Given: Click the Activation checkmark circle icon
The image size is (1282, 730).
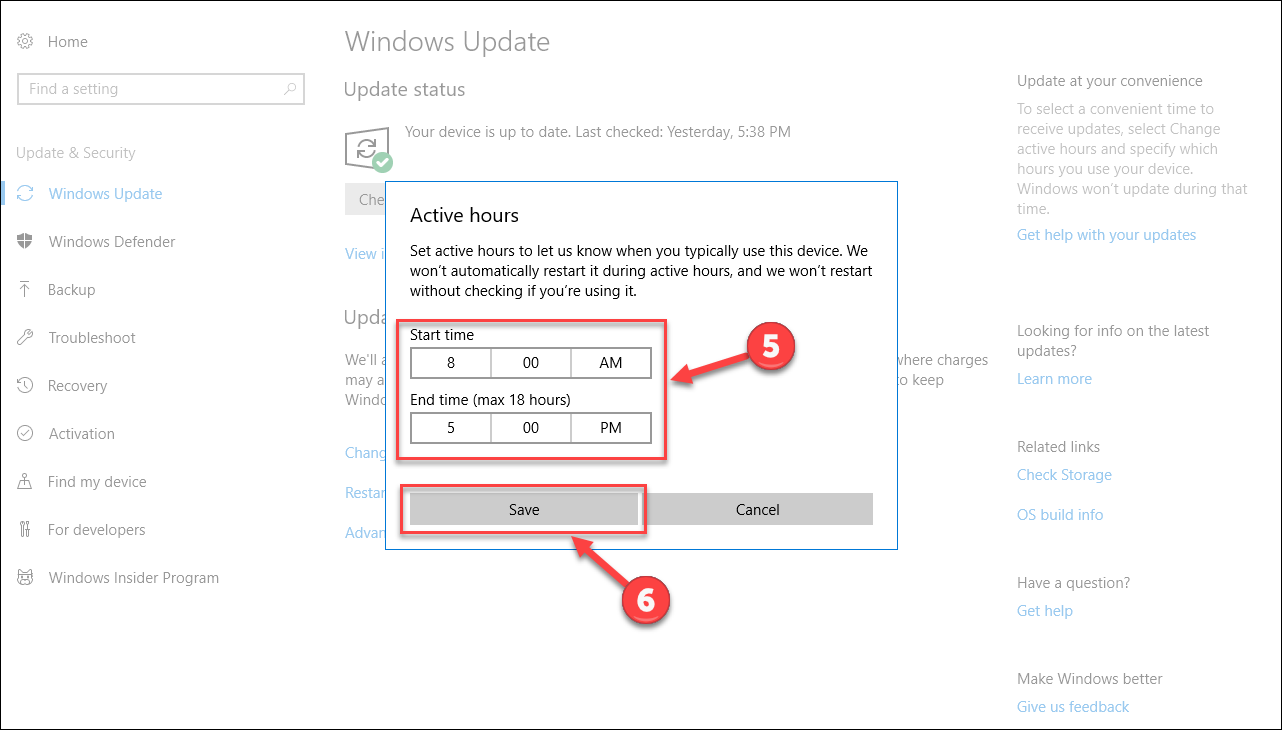Looking at the screenshot, I should click(x=26, y=434).
